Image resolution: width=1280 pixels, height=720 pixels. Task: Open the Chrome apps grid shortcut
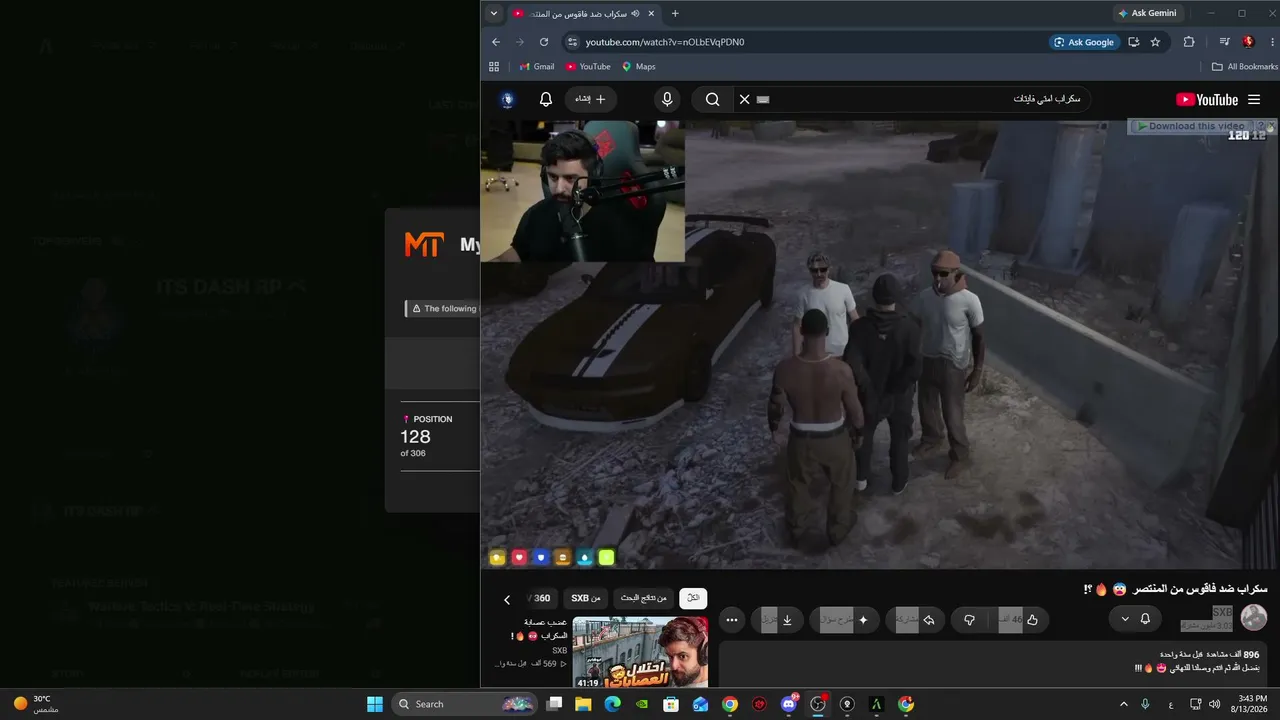click(494, 67)
